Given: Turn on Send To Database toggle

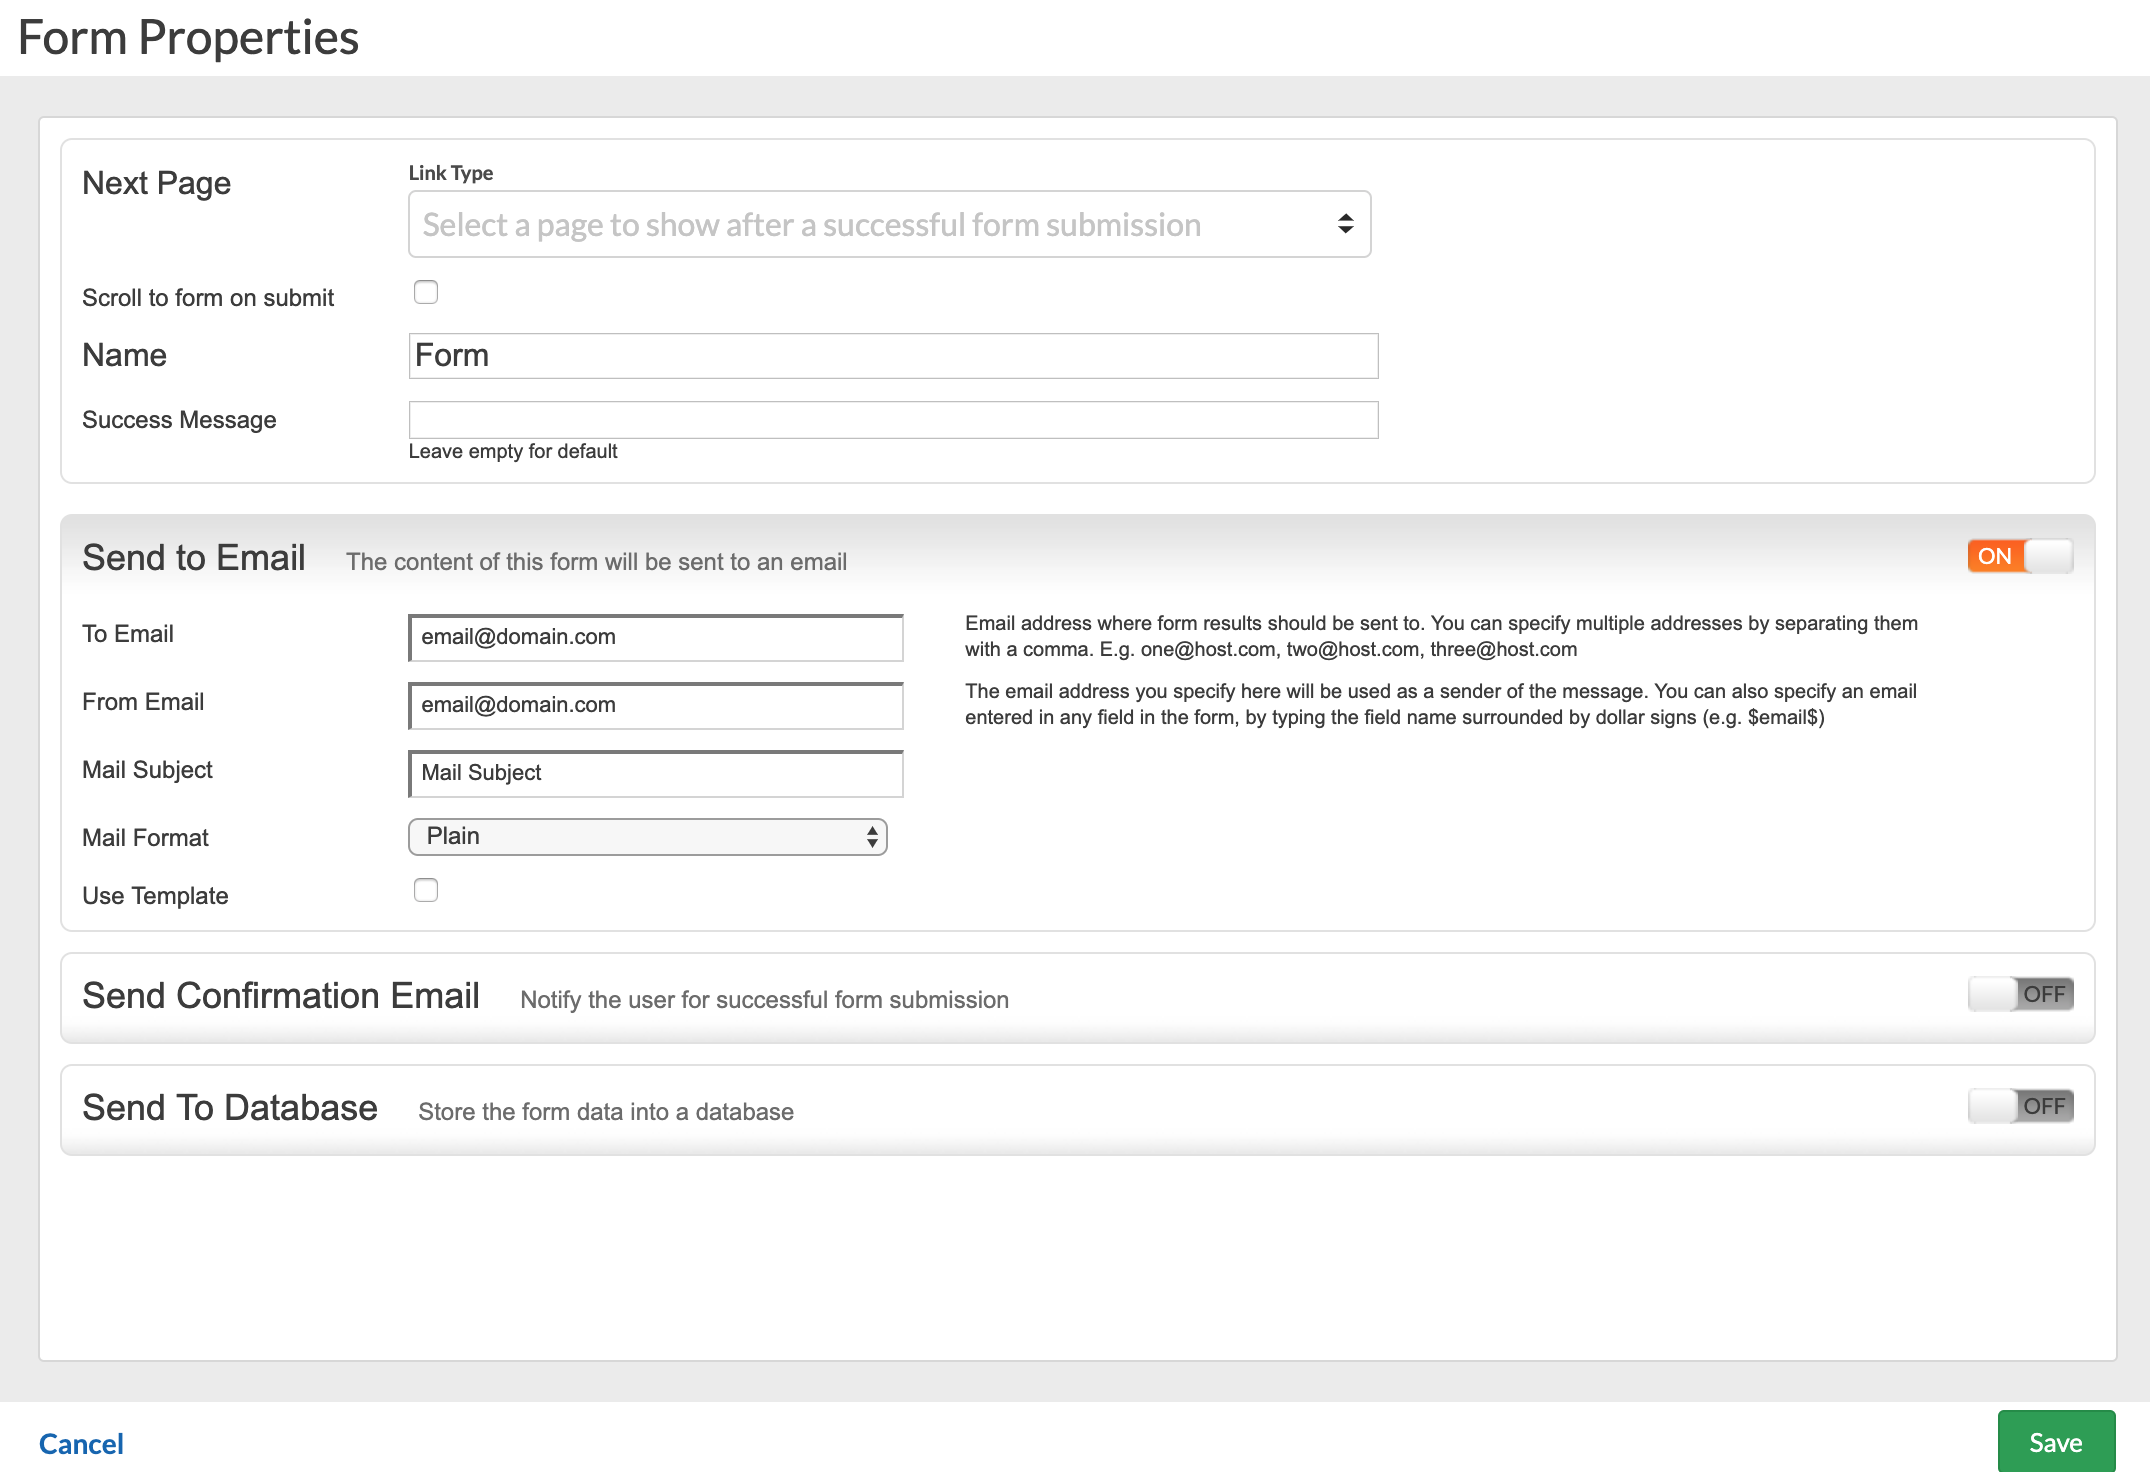Looking at the screenshot, I should point(2019,1106).
